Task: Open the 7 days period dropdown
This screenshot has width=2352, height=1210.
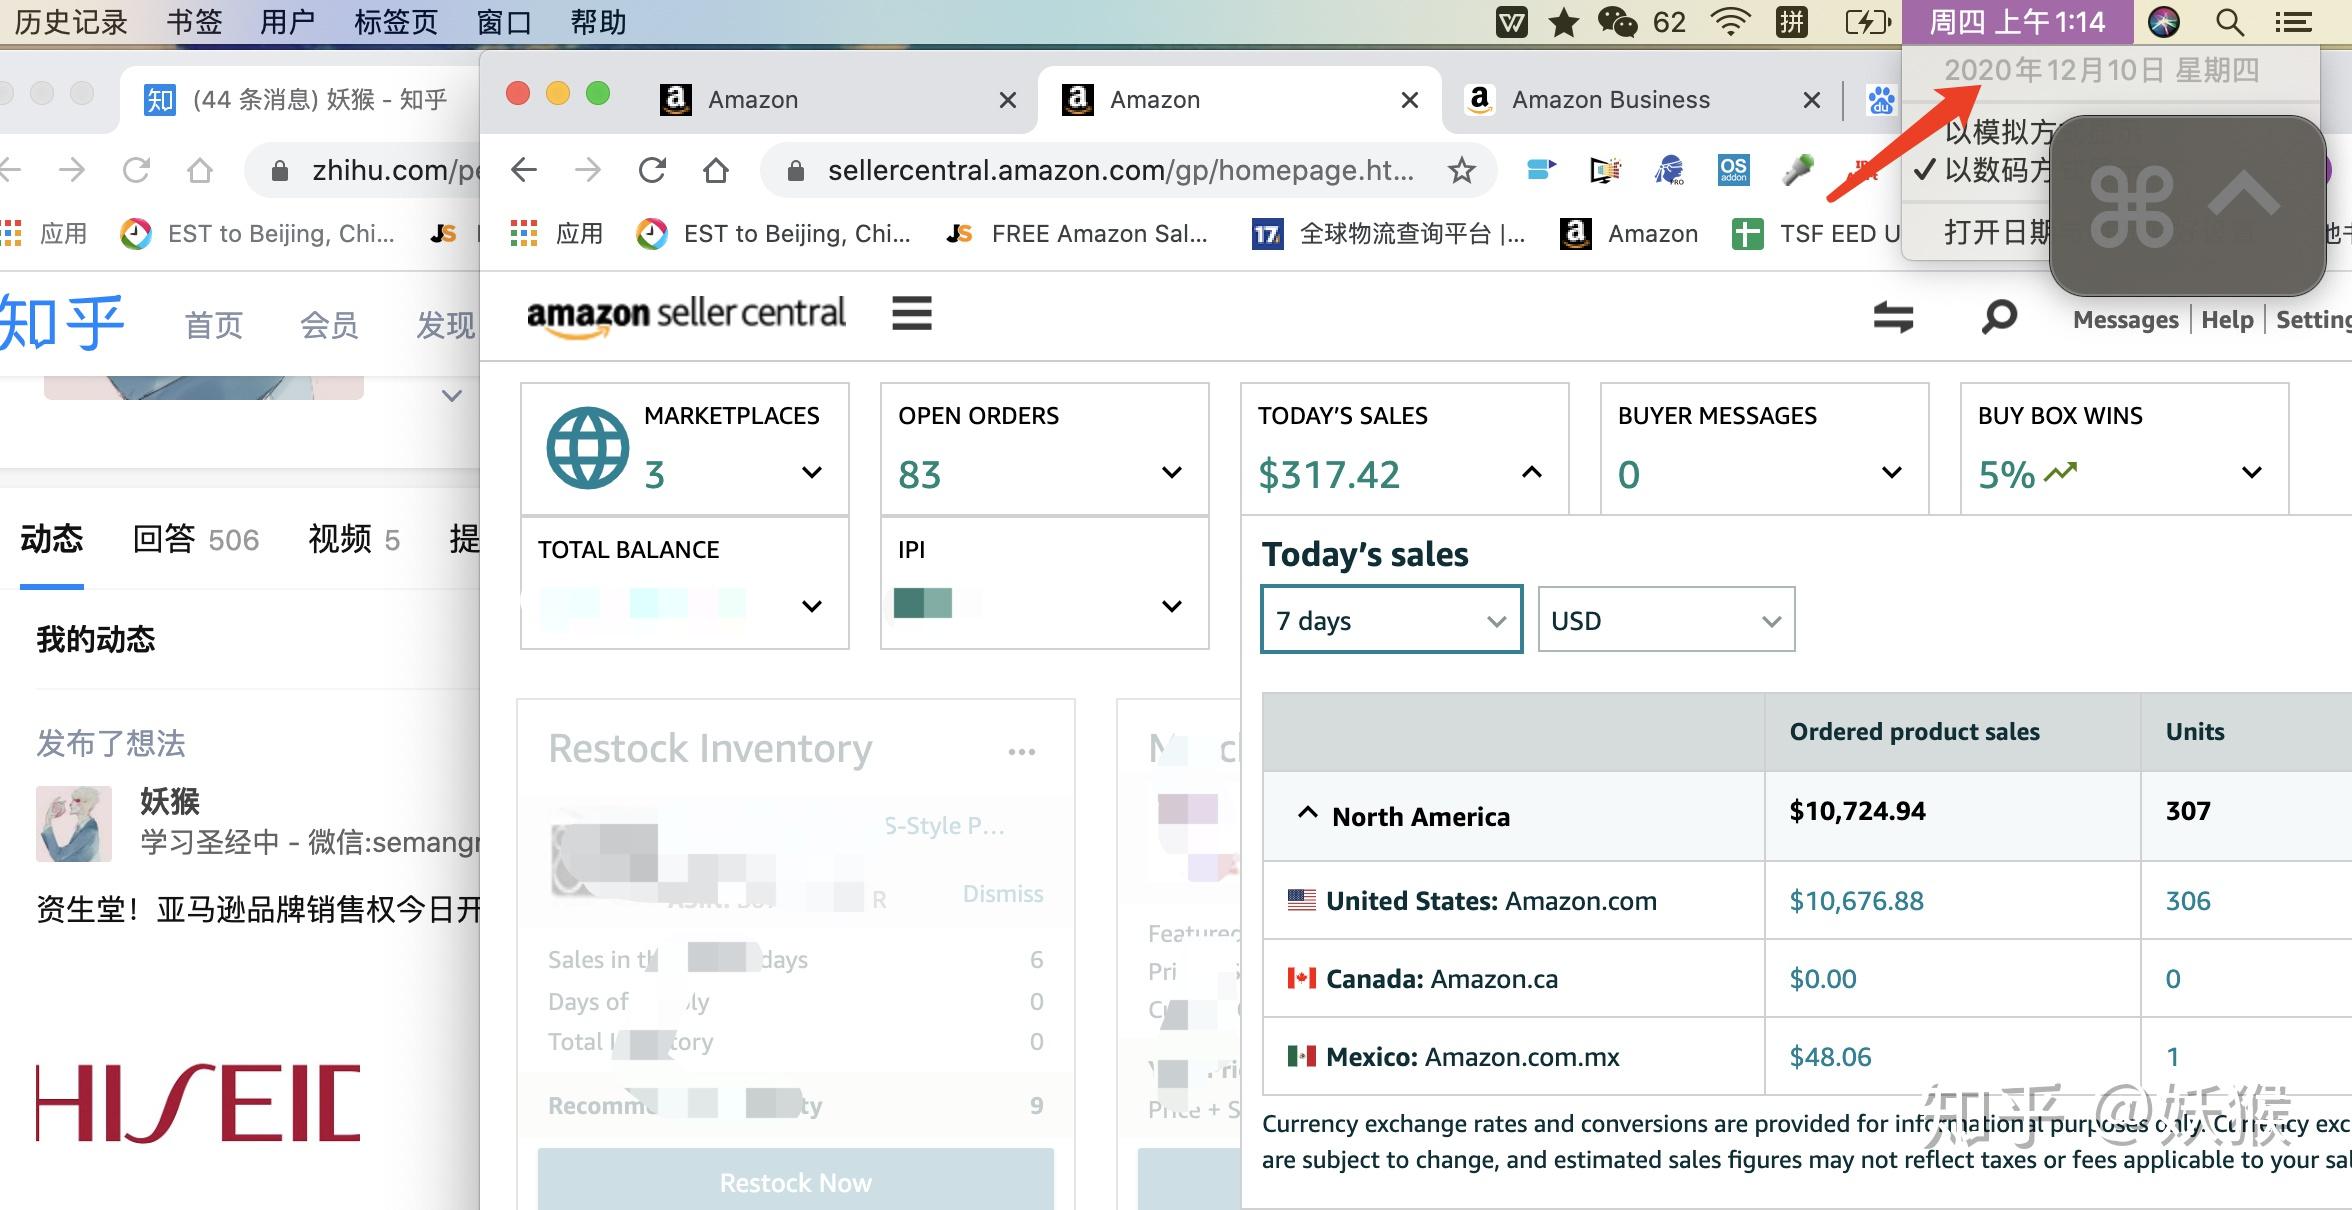Action: [x=1391, y=621]
